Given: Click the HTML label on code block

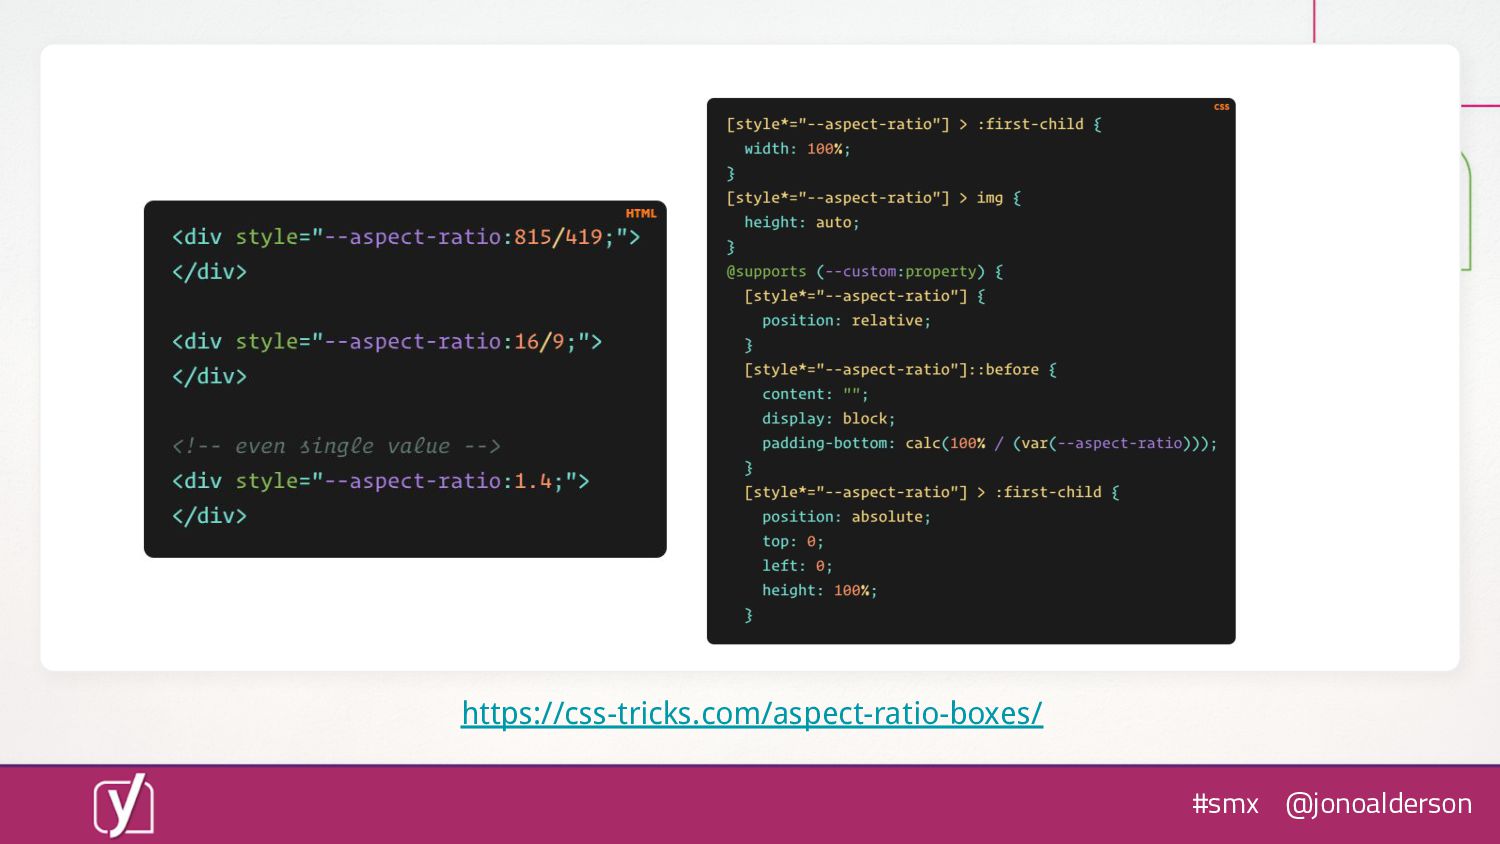Looking at the screenshot, I should pyautogui.click(x=641, y=213).
